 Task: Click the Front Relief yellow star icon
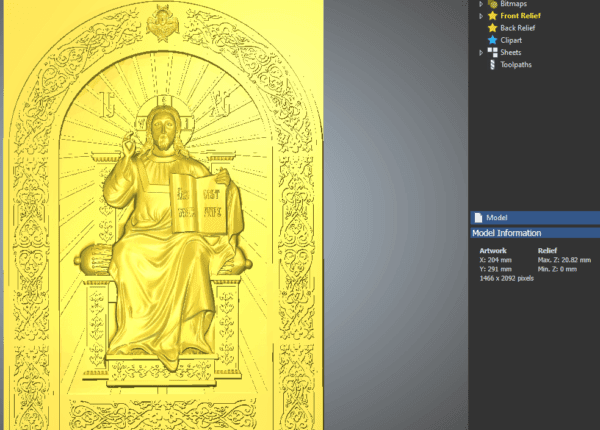(493, 16)
